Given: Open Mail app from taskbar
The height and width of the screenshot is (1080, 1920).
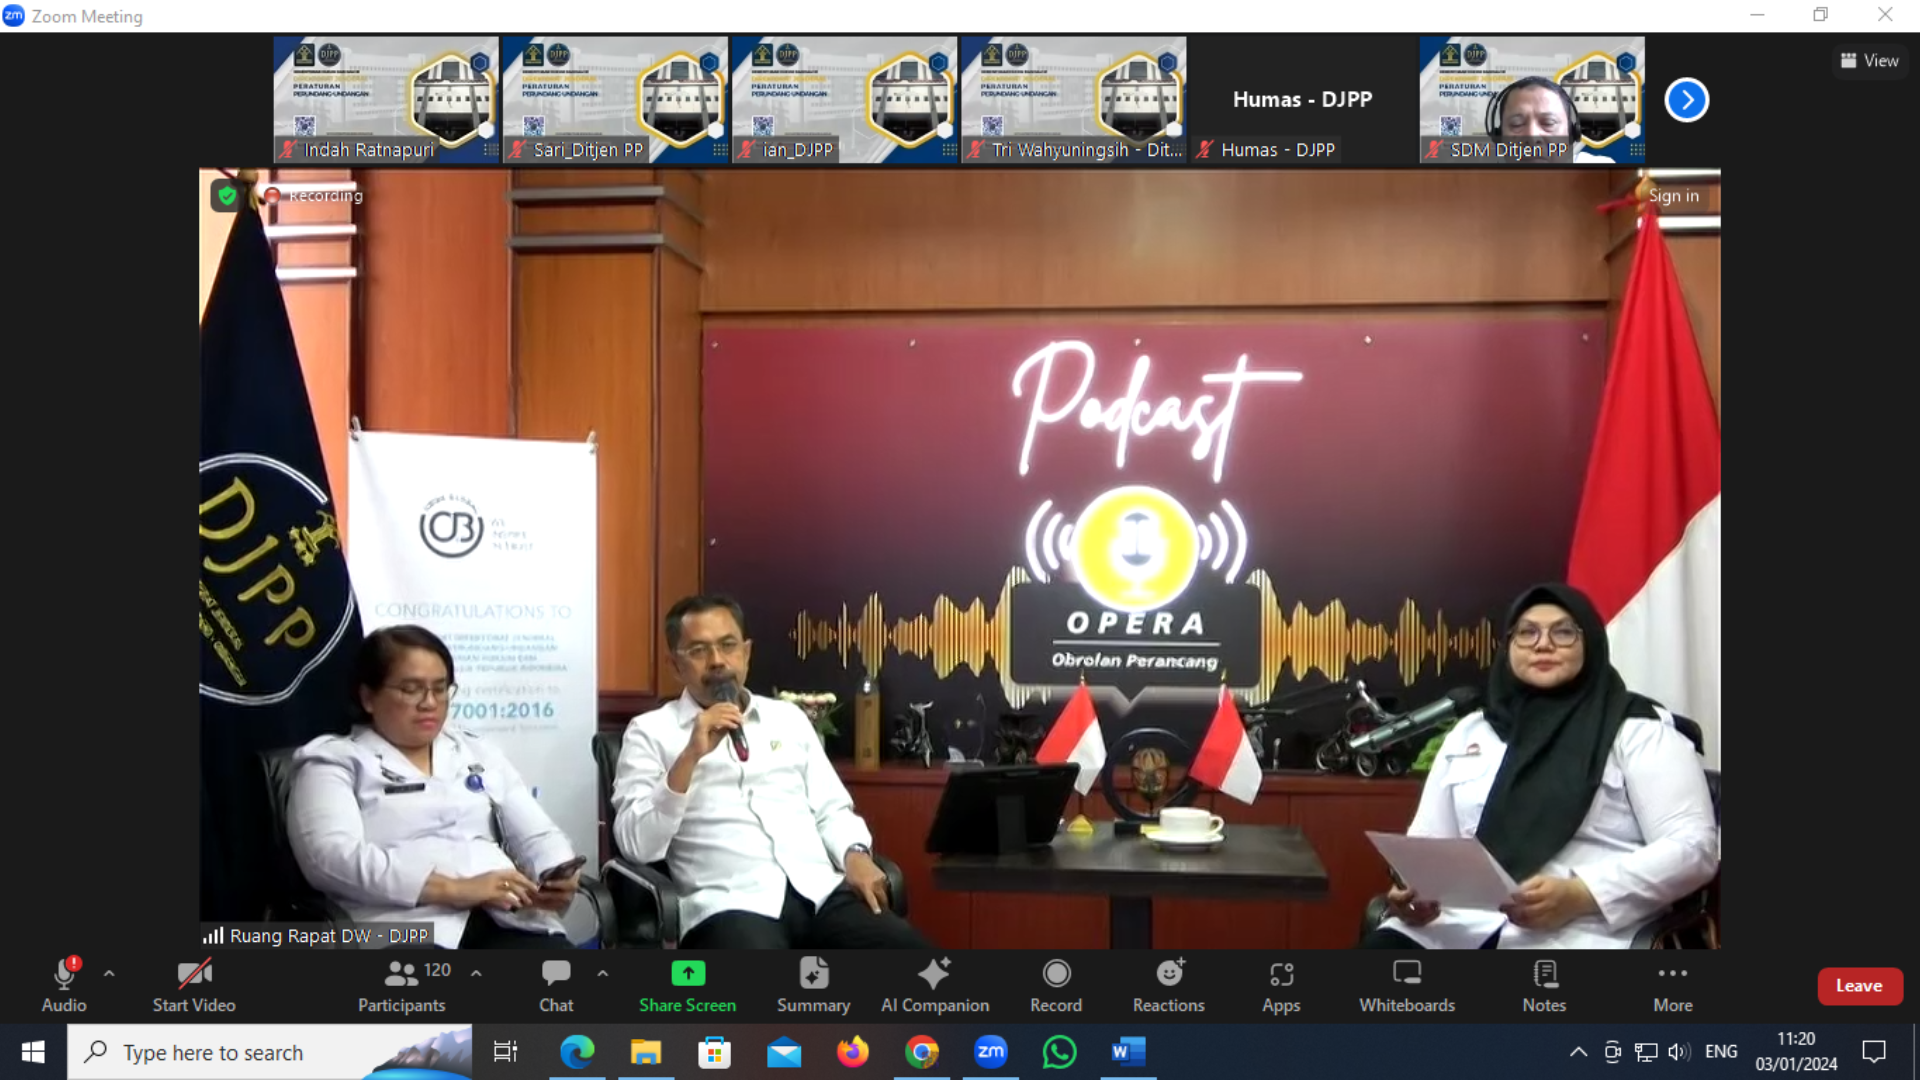Looking at the screenshot, I should point(784,1052).
